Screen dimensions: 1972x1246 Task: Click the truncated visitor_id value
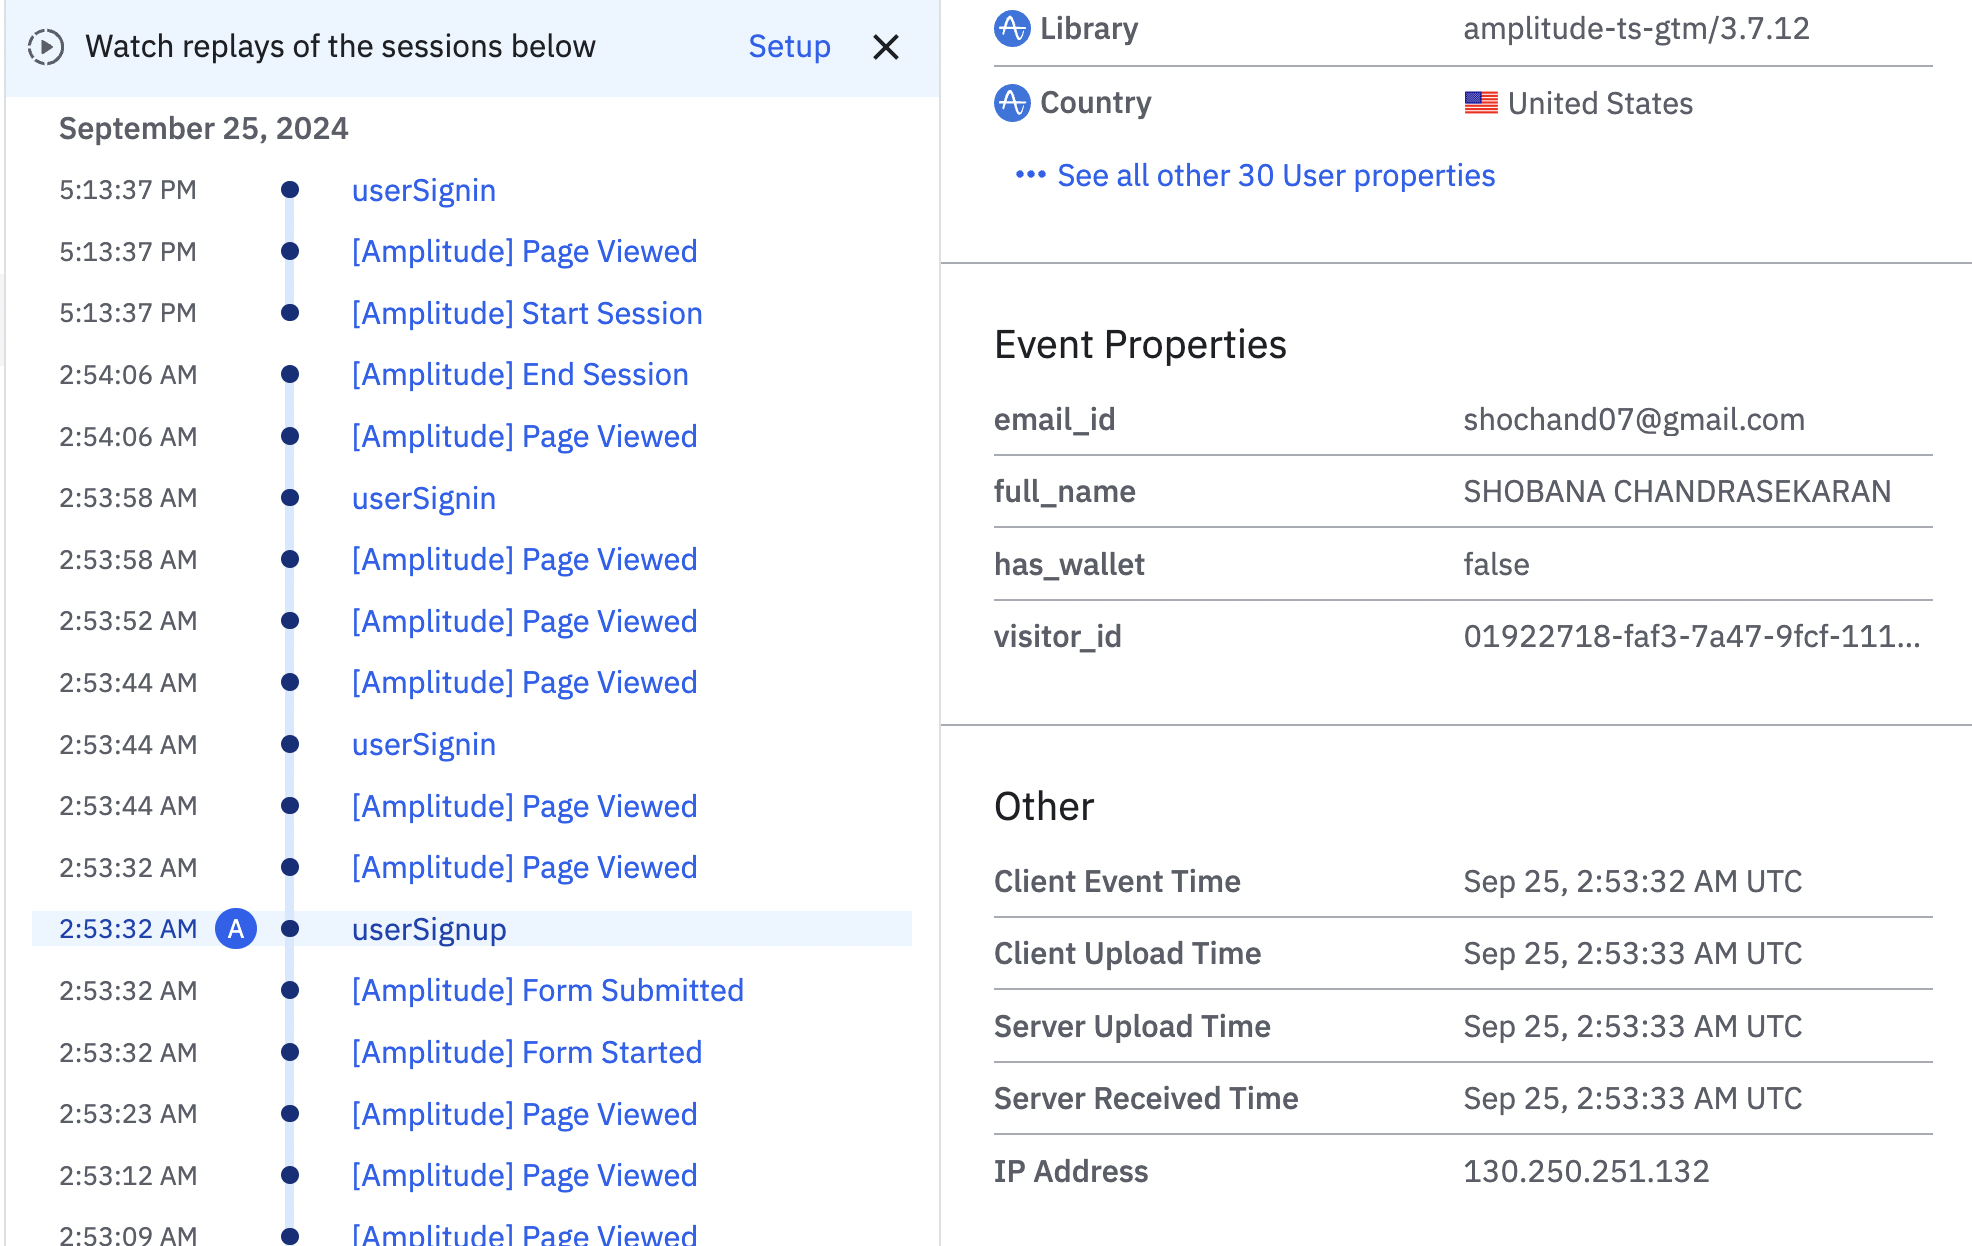(1691, 637)
